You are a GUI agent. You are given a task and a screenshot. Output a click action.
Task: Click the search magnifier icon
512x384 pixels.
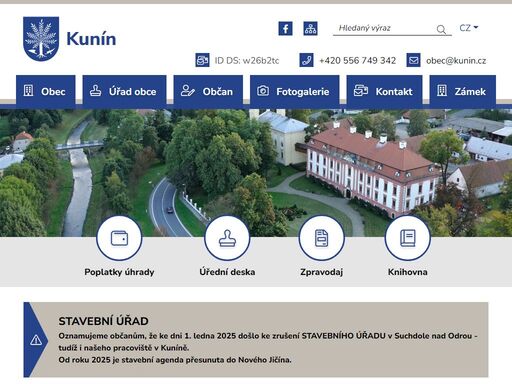[441, 29]
